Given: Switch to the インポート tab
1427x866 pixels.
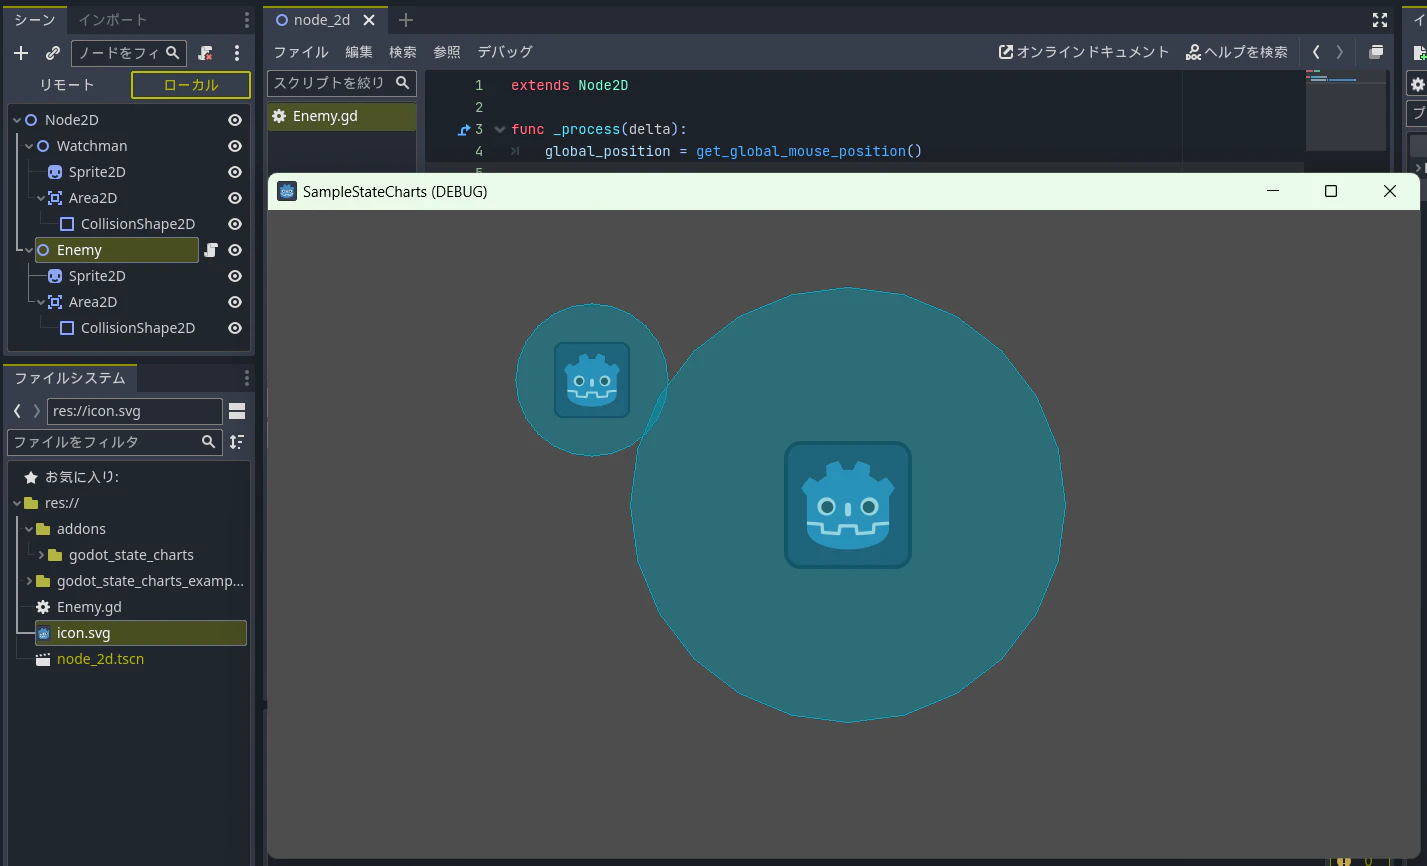Looking at the screenshot, I should pos(113,20).
